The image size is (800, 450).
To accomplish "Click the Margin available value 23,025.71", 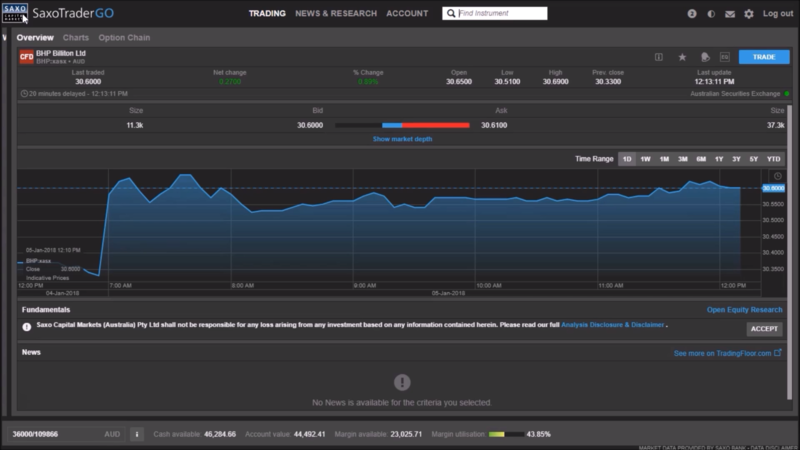I will pyautogui.click(x=406, y=434).
